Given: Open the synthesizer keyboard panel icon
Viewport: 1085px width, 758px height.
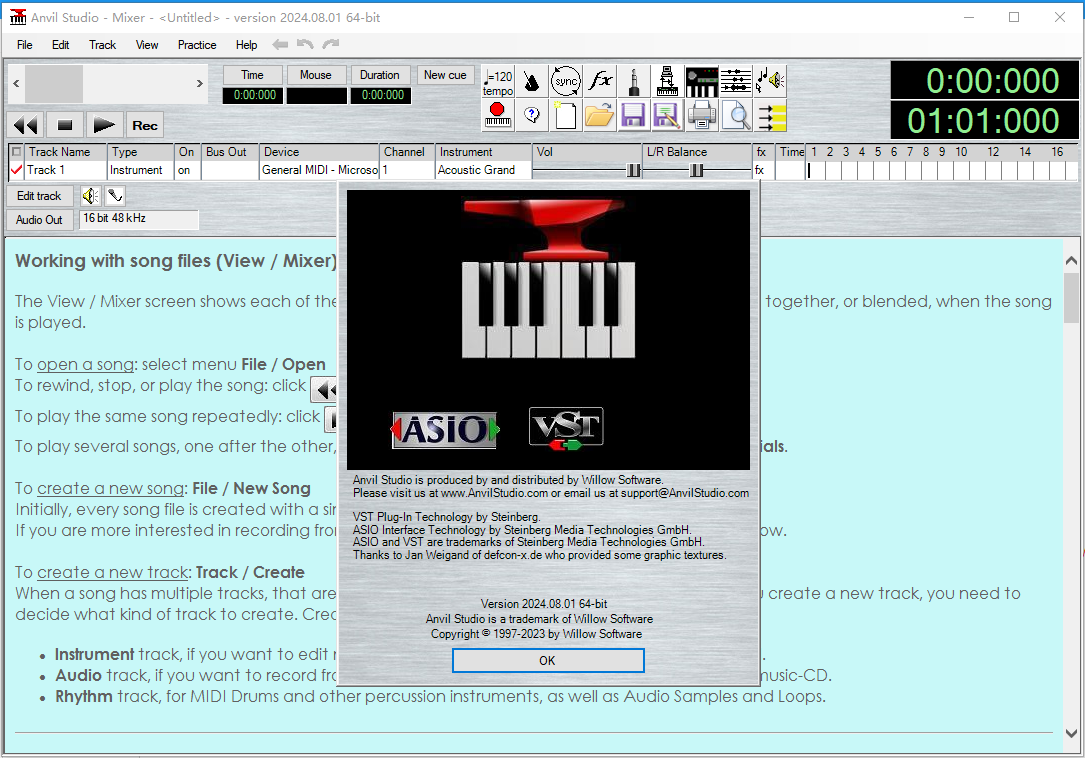Looking at the screenshot, I should point(701,82).
